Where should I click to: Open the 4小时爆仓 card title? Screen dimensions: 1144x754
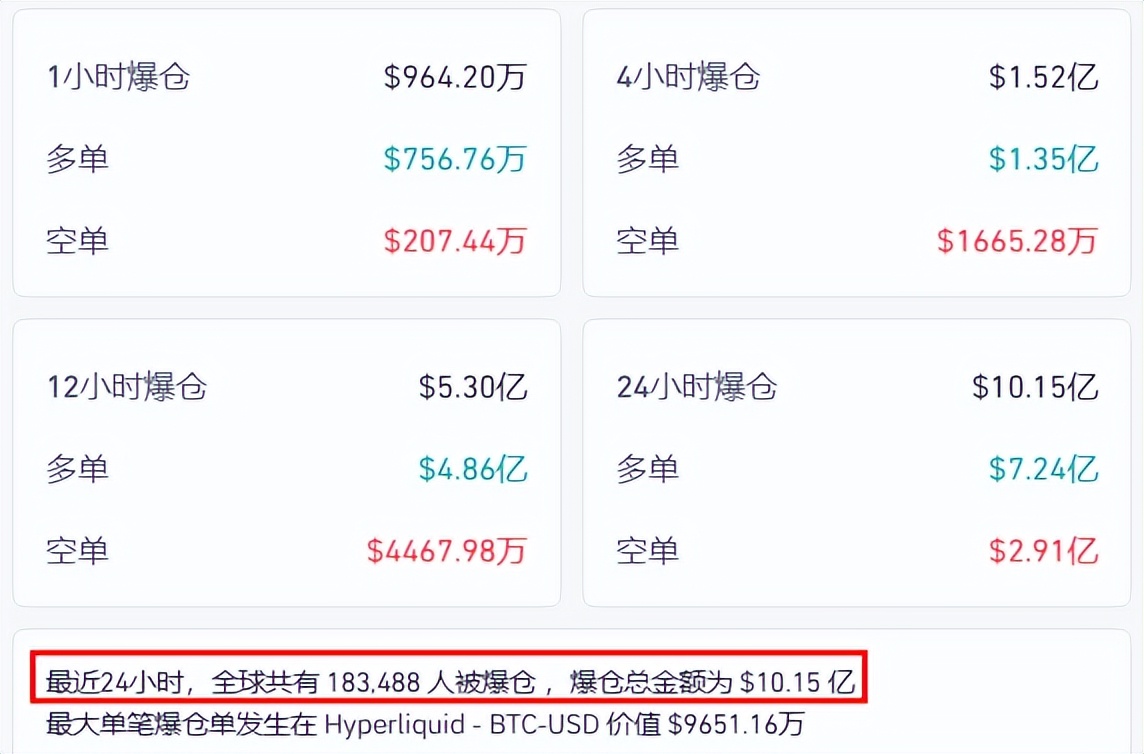pyautogui.click(x=688, y=77)
